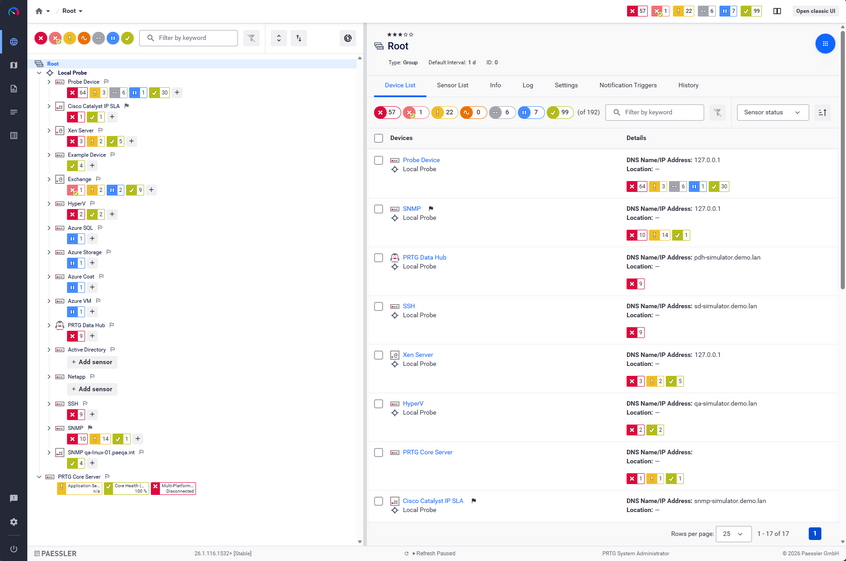Screen dimensions: 846x561
Task: Open the blue round action button near Root
Action: click(x=825, y=43)
